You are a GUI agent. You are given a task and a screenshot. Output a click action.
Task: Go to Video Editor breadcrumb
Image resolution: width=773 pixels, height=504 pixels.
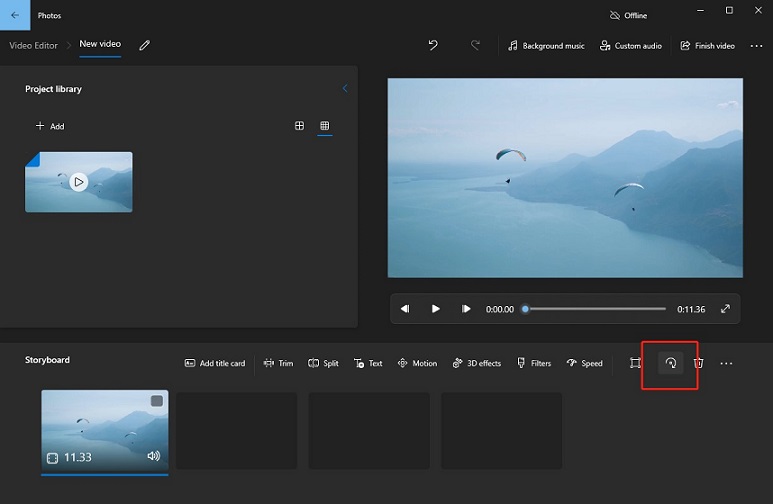[34, 46]
